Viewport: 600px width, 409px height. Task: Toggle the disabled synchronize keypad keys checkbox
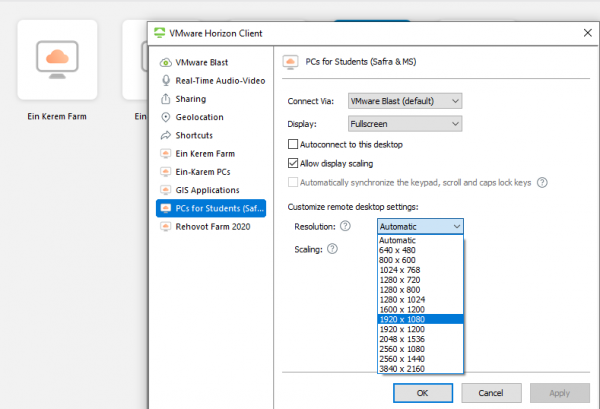click(293, 183)
